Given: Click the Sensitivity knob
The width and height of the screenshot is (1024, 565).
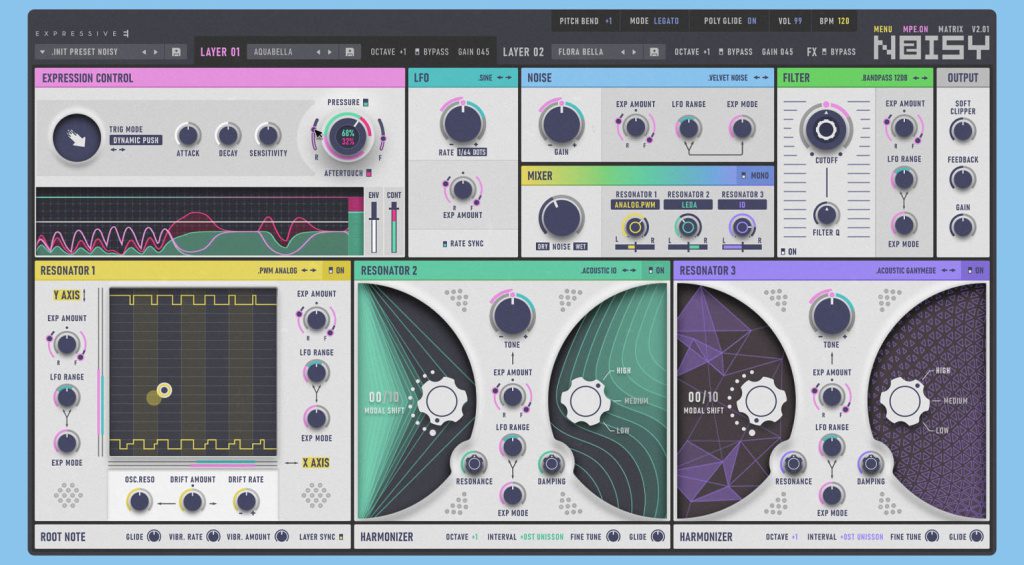Looking at the screenshot, I should pyautogui.click(x=268, y=135).
